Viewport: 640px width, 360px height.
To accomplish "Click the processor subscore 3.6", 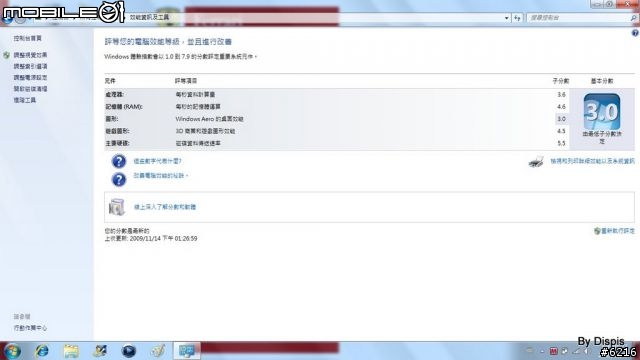I will 561,94.
